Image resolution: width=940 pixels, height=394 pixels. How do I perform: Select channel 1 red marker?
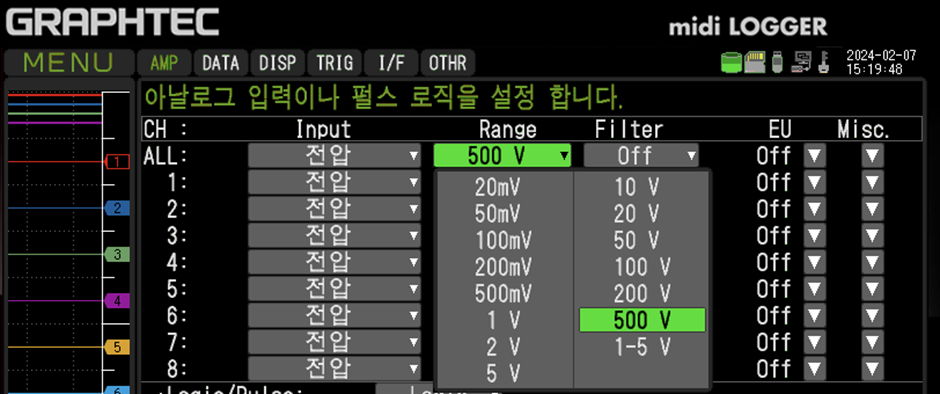pos(117,162)
